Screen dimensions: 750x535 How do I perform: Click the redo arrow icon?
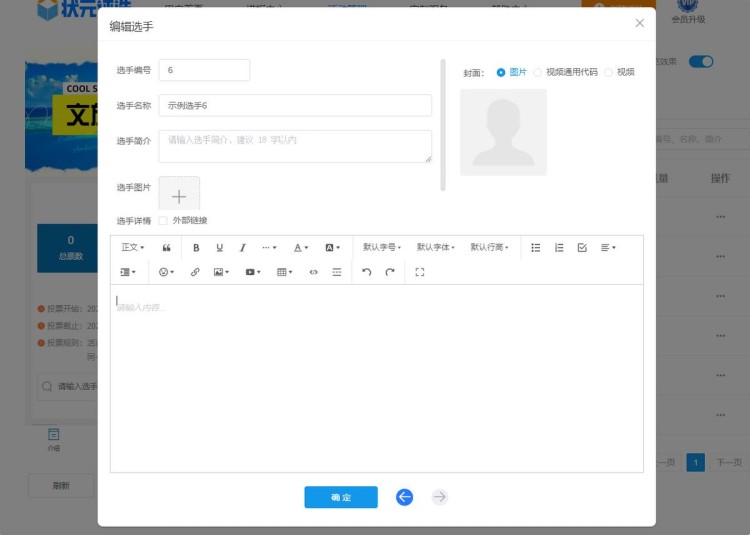[x=390, y=272]
